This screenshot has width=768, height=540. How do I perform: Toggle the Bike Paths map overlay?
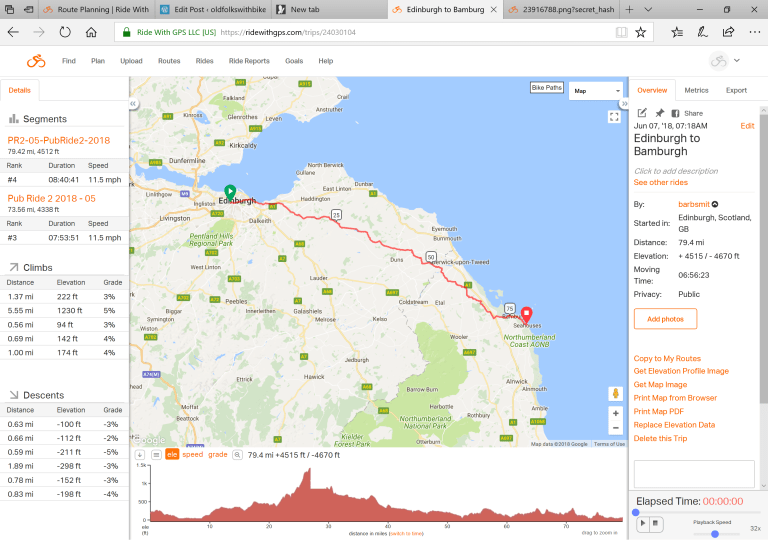click(x=546, y=88)
